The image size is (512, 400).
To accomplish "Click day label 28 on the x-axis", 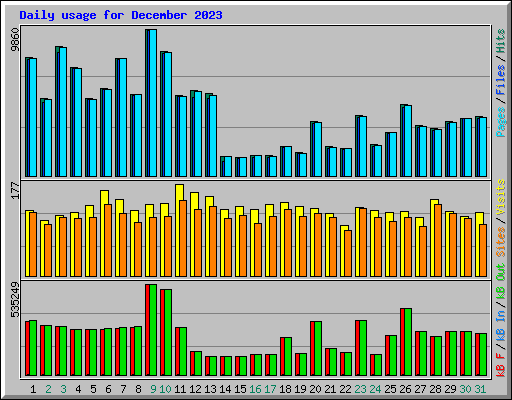I will coord(435,389).
